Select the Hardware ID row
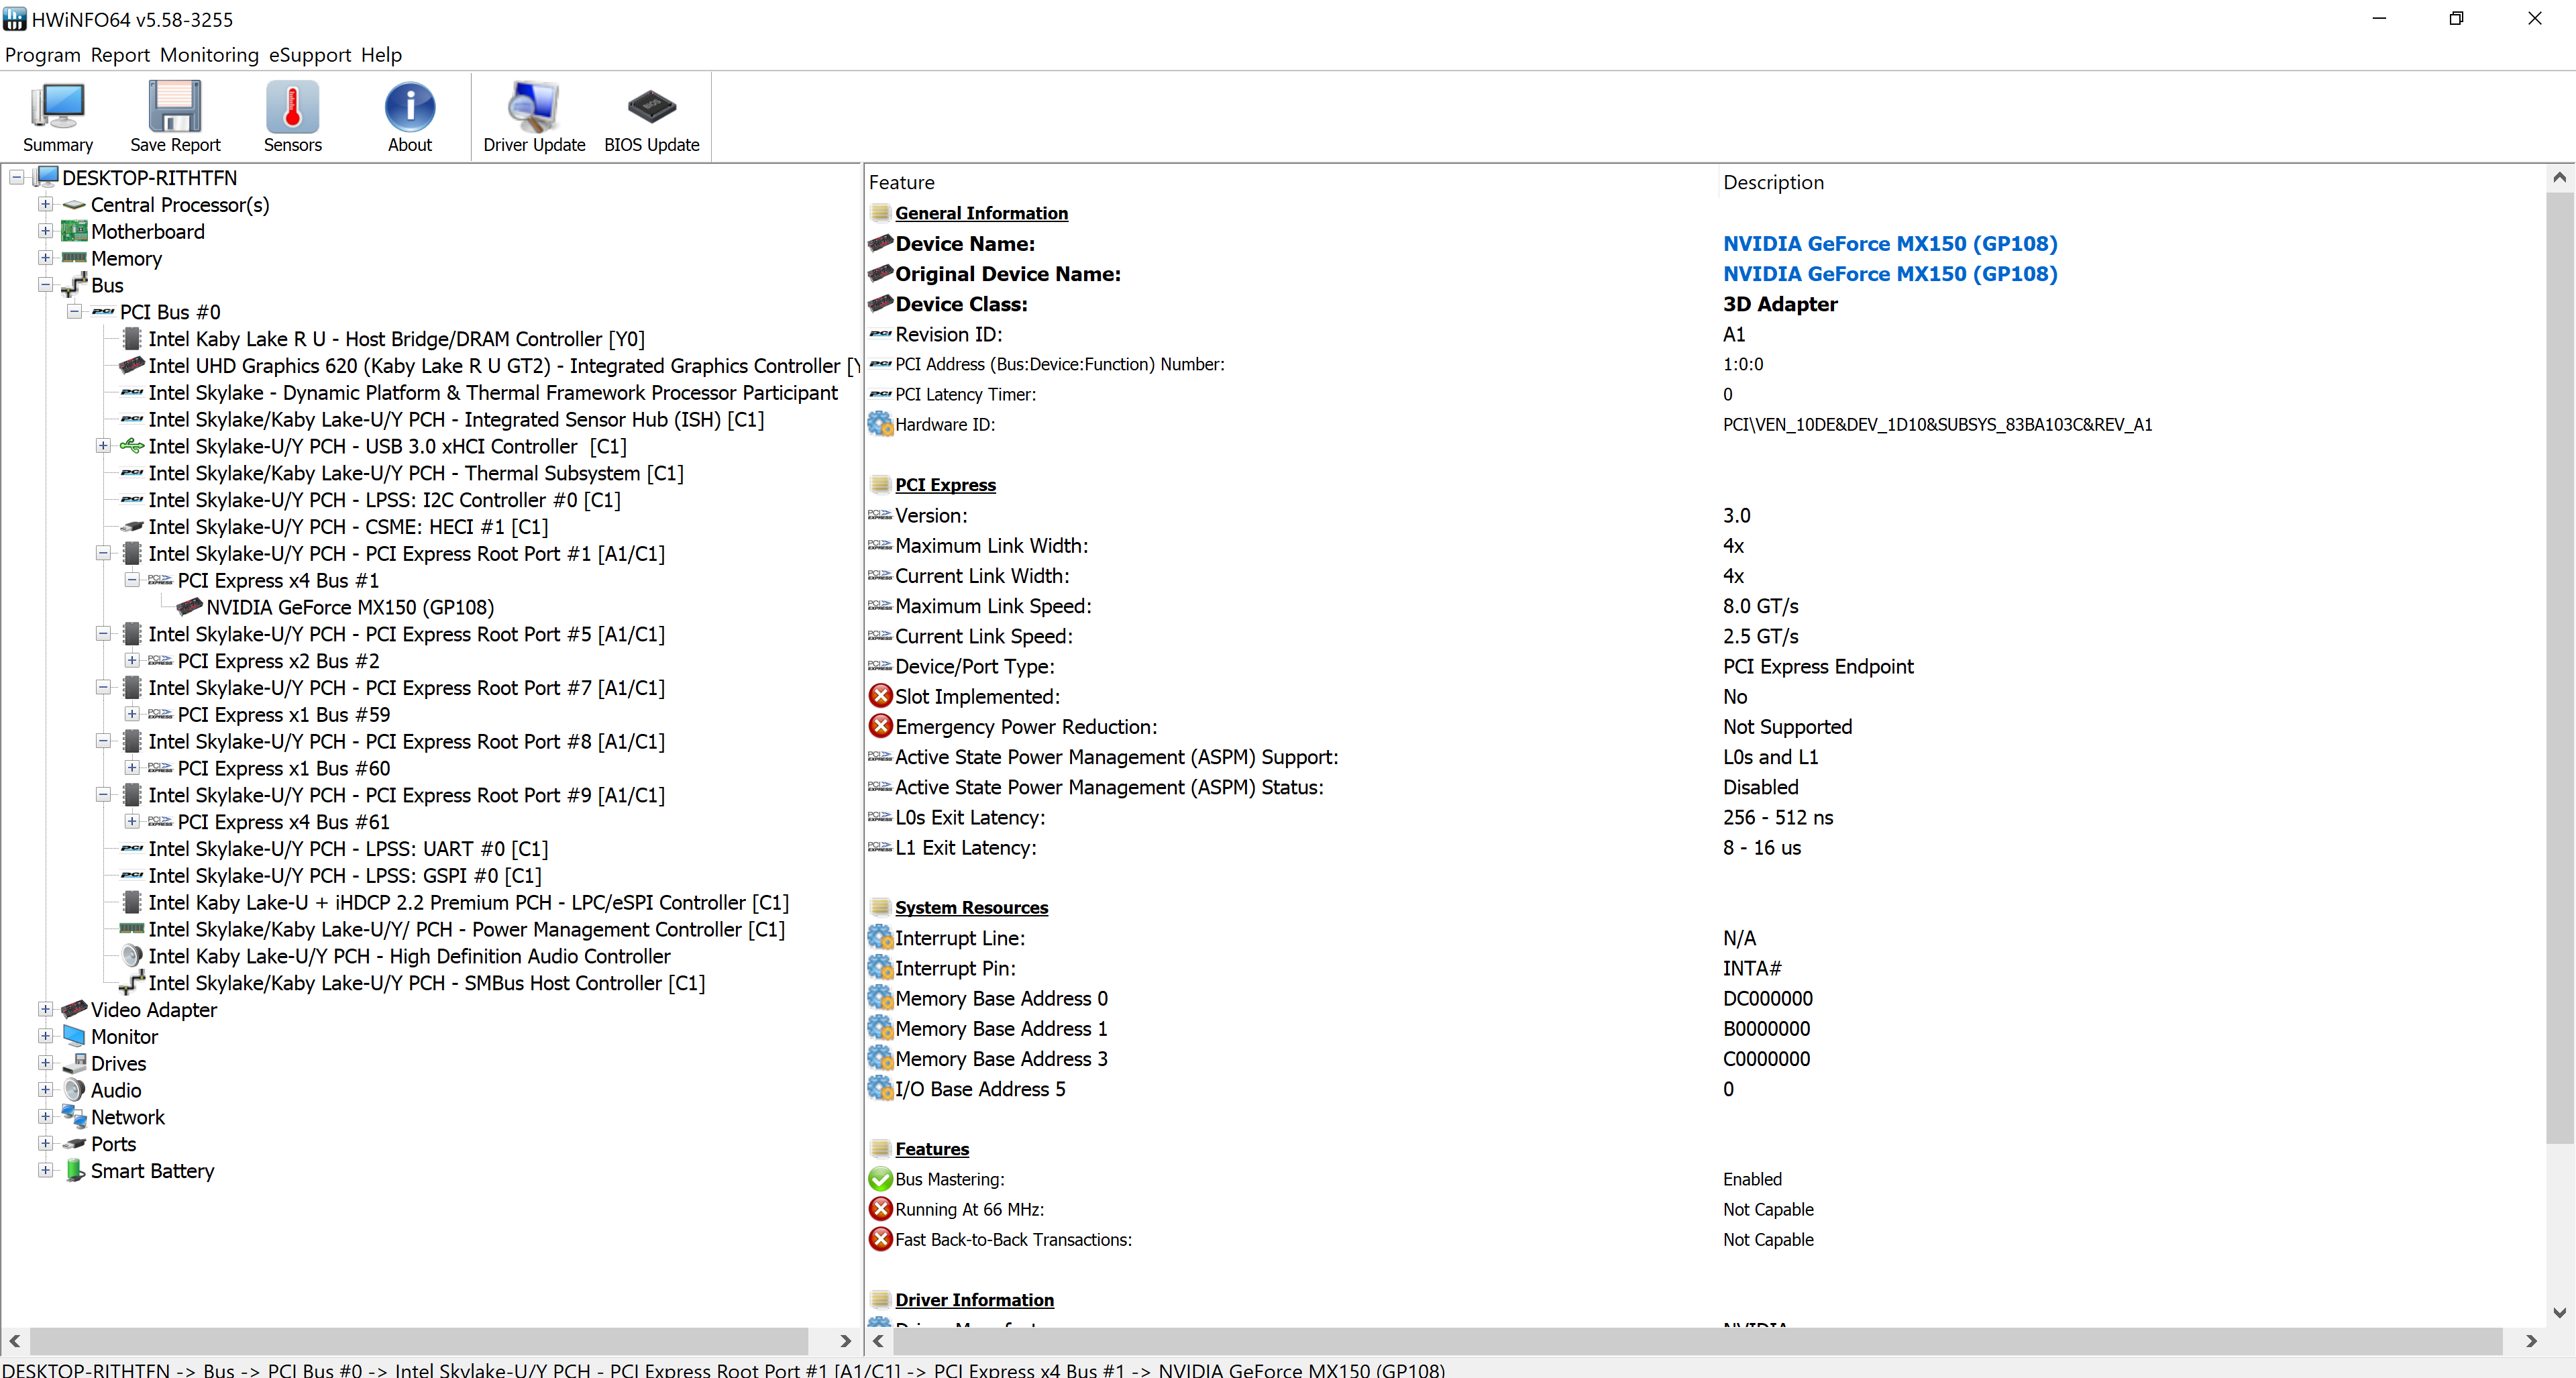This screenshot has height=1378, width=2576. click(1705, 425)
